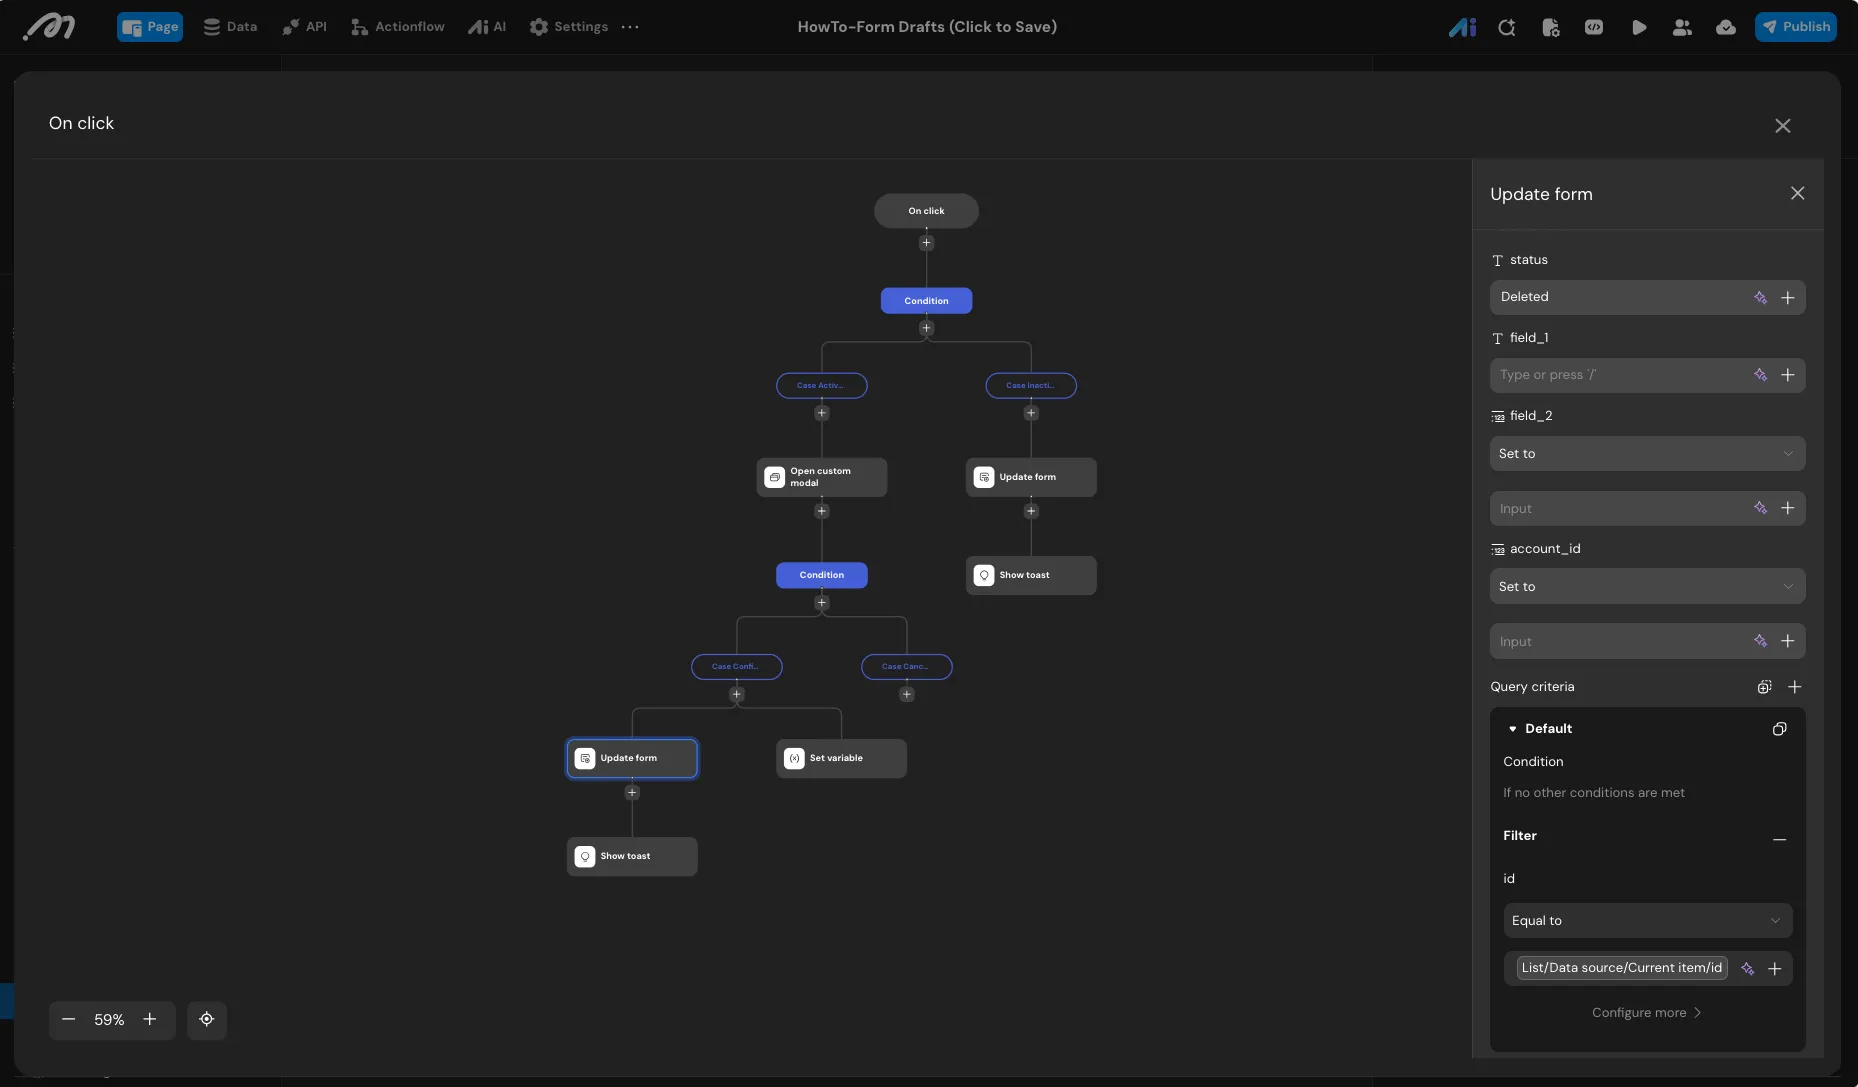Open the Settings tab
The width and height of the screenshot is (1858, 1087).
[568, 27]
